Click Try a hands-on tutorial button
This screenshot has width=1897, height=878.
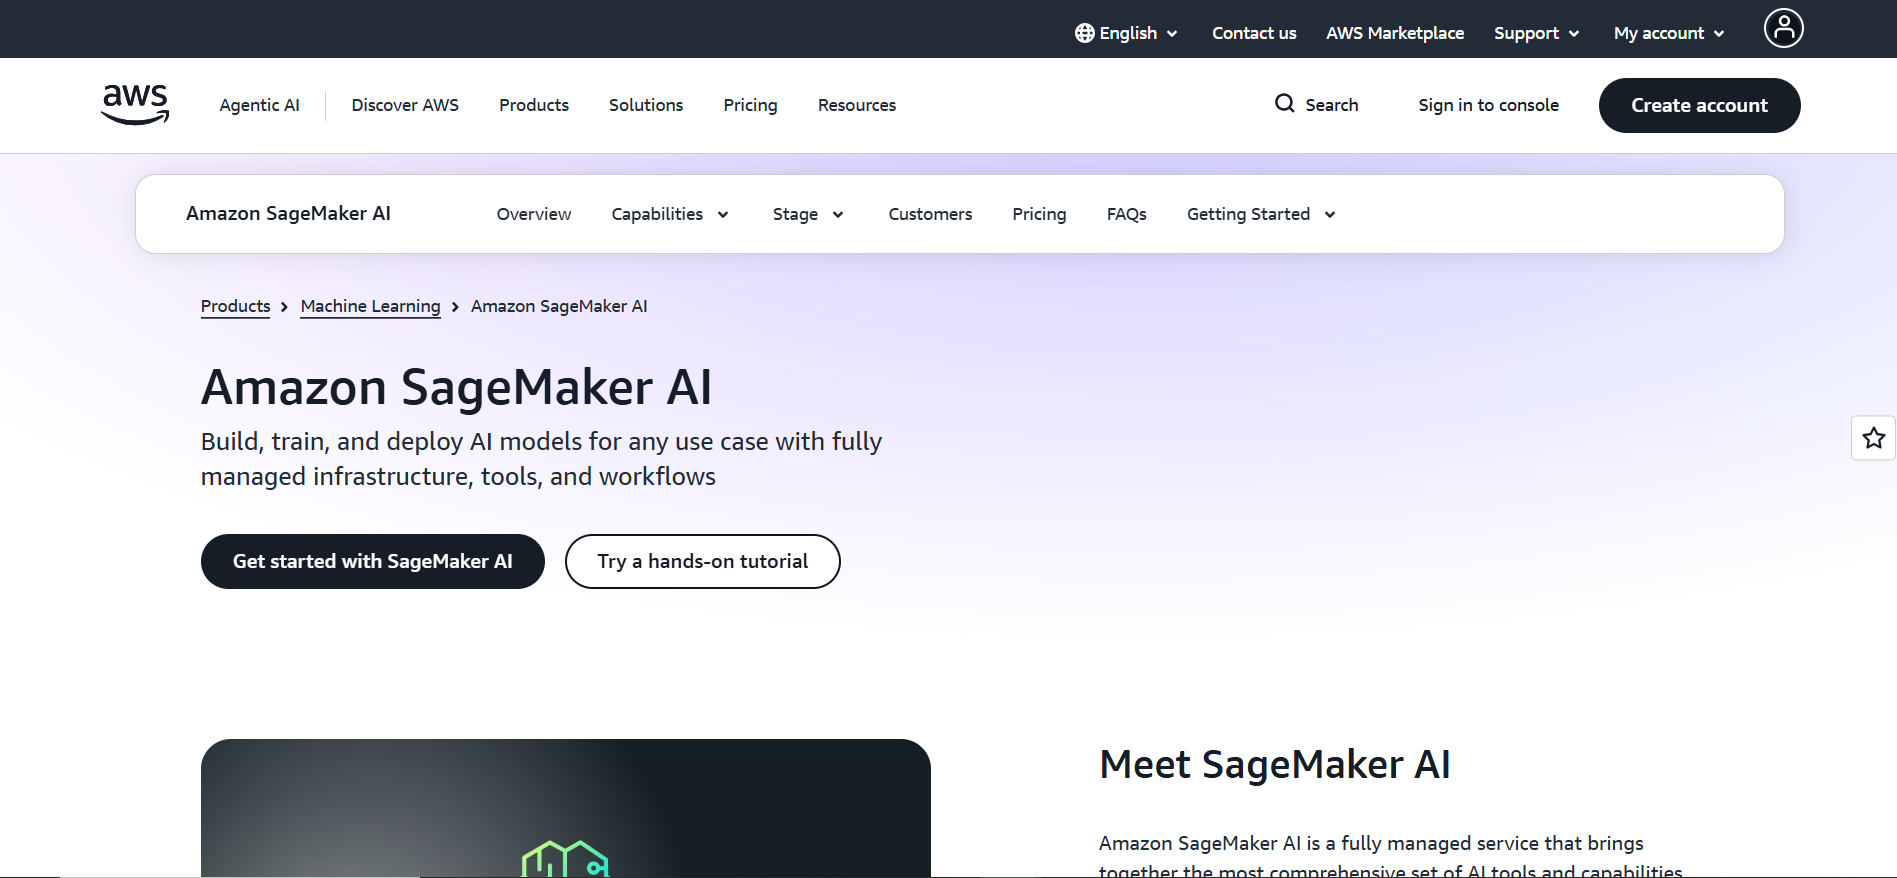[x=702, y=561]
